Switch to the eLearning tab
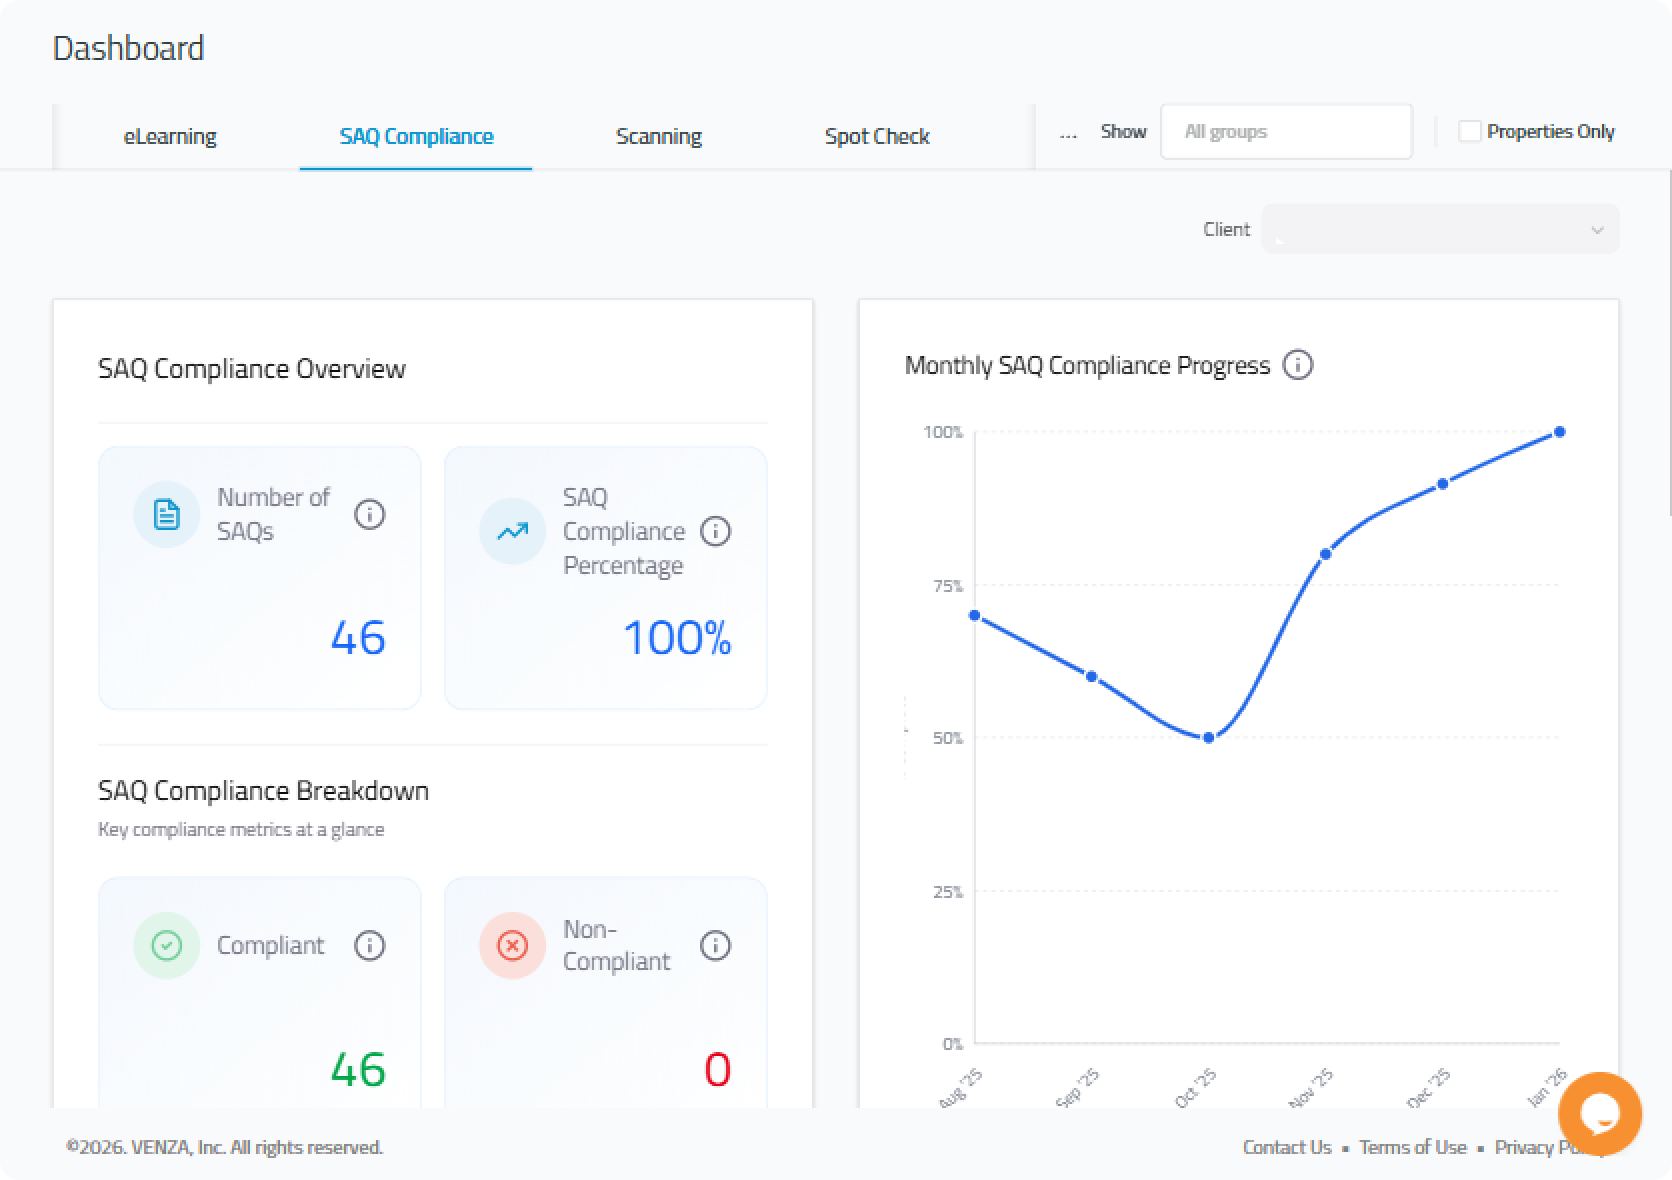 pyautogui.click(x=170, y=137)
